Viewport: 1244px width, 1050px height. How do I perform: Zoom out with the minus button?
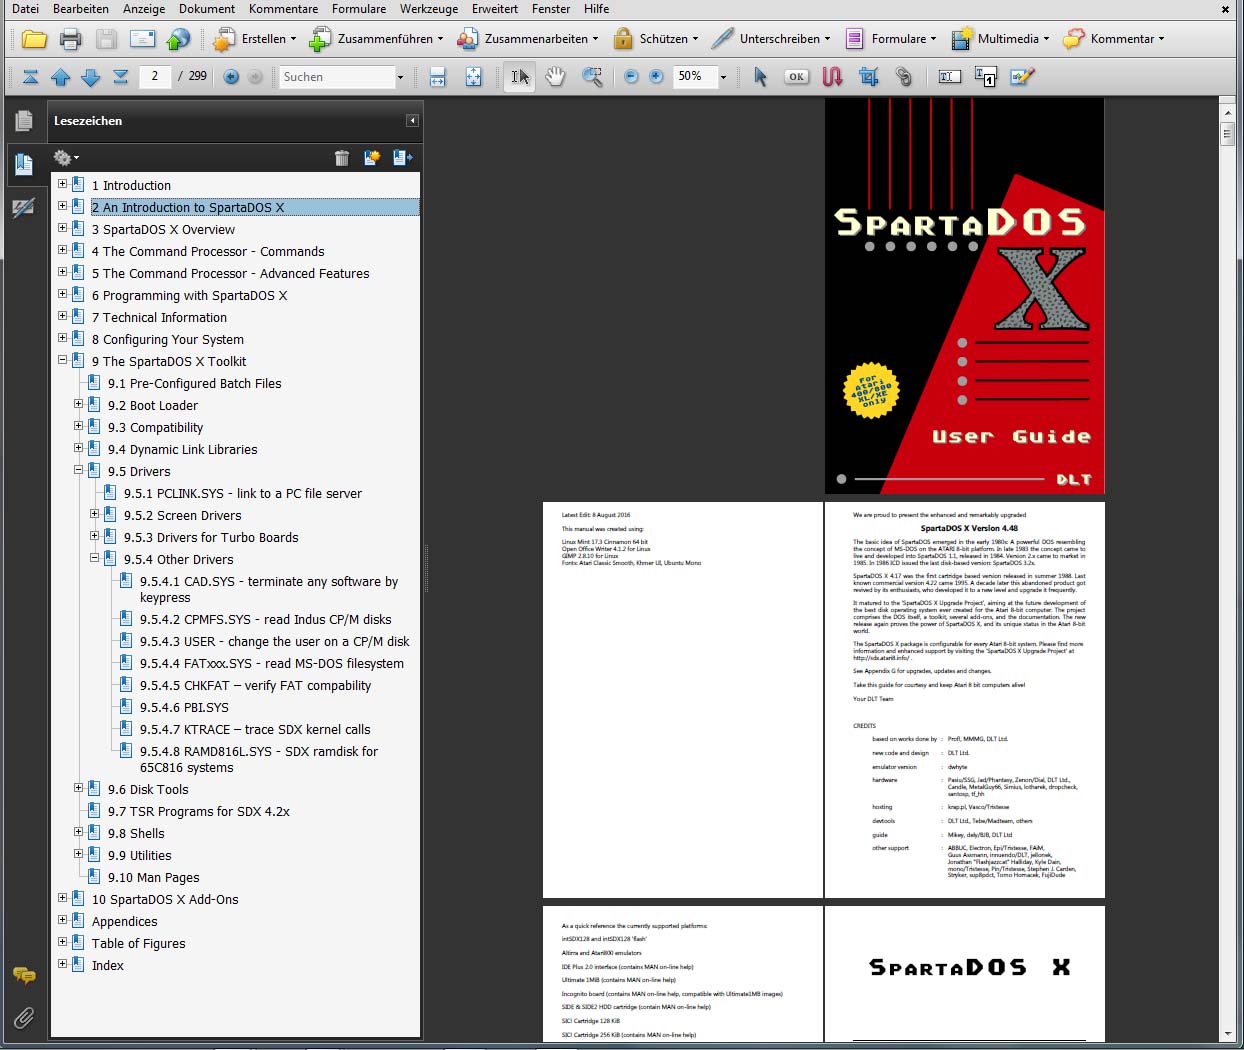click(631, 77)
